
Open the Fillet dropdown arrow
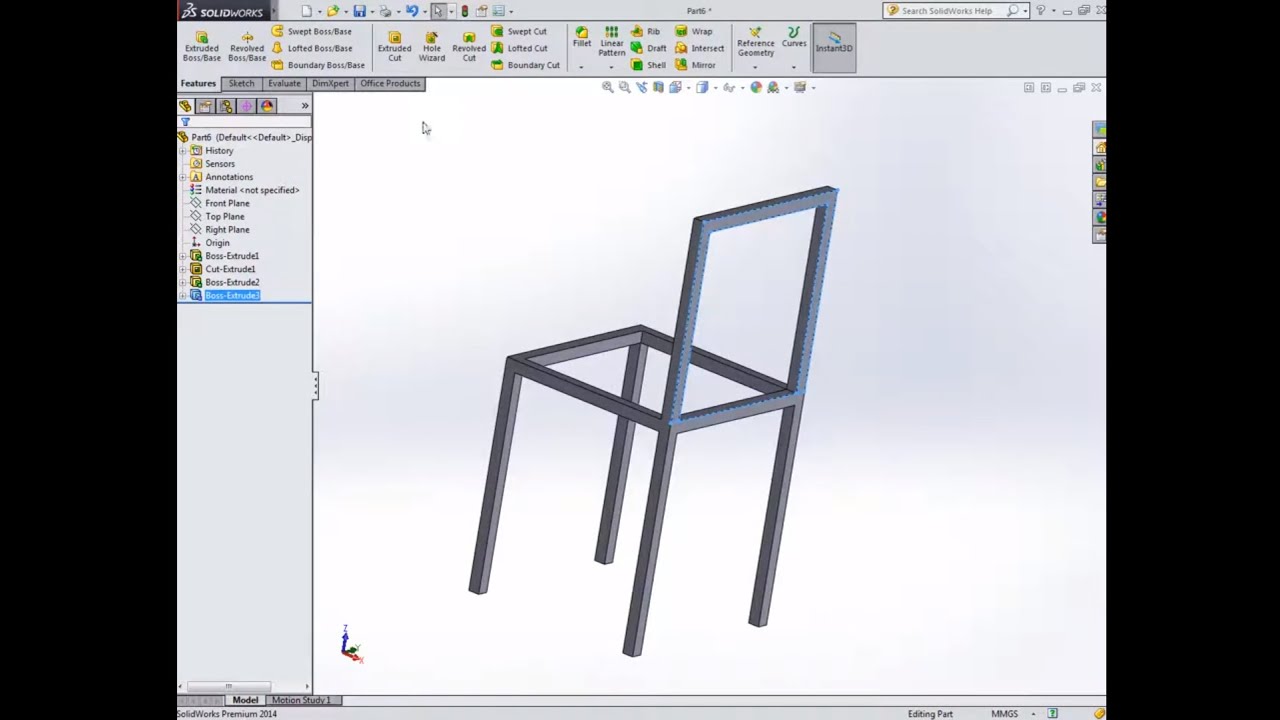coord(581,67)
